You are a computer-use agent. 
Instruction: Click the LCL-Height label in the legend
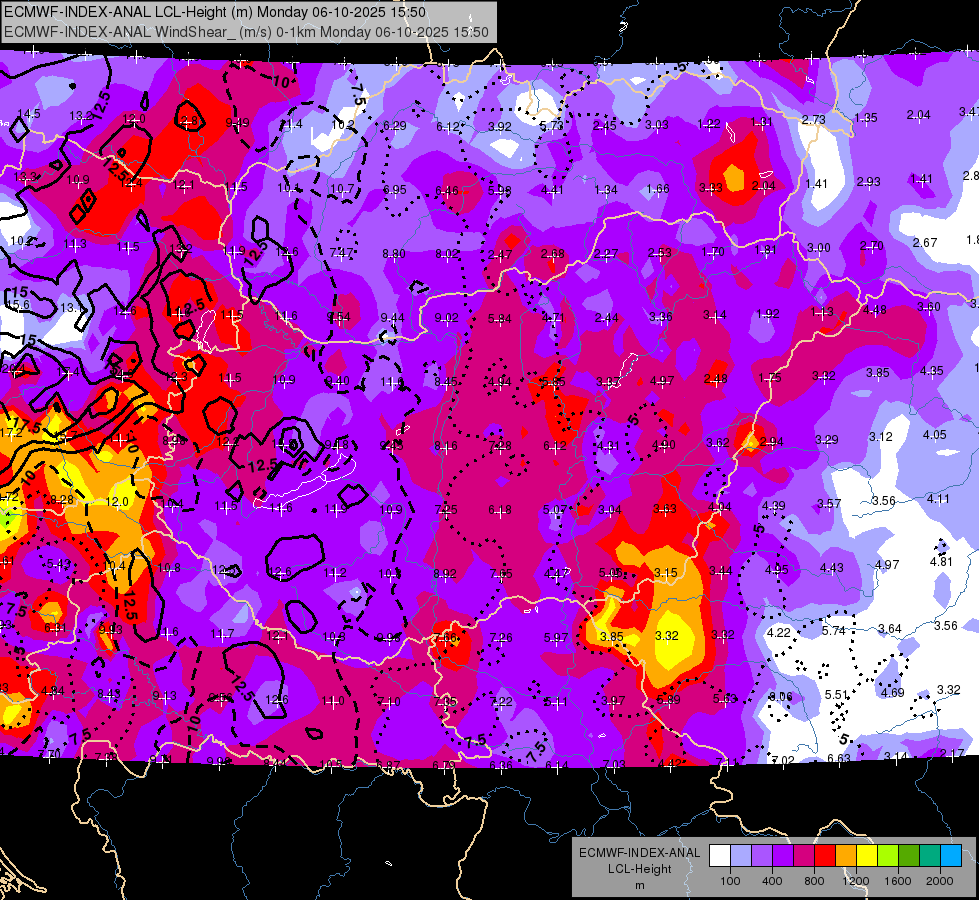pyautogui.click(x=639, y=869)
